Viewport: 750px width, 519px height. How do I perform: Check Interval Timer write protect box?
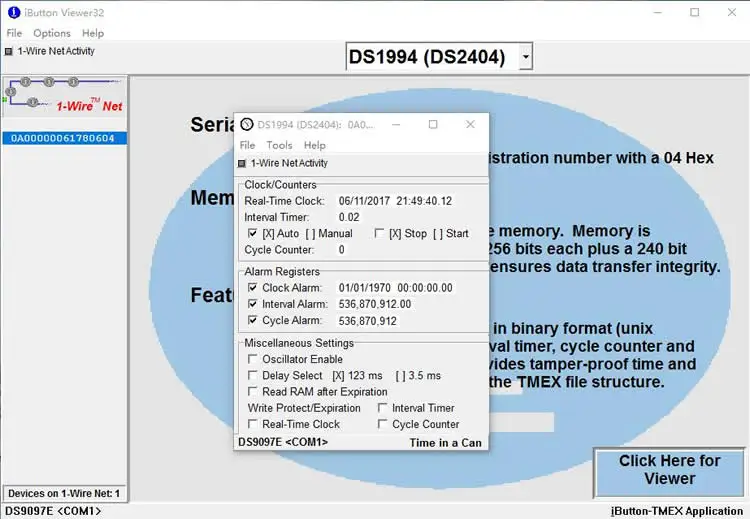[x=382, y=408]
